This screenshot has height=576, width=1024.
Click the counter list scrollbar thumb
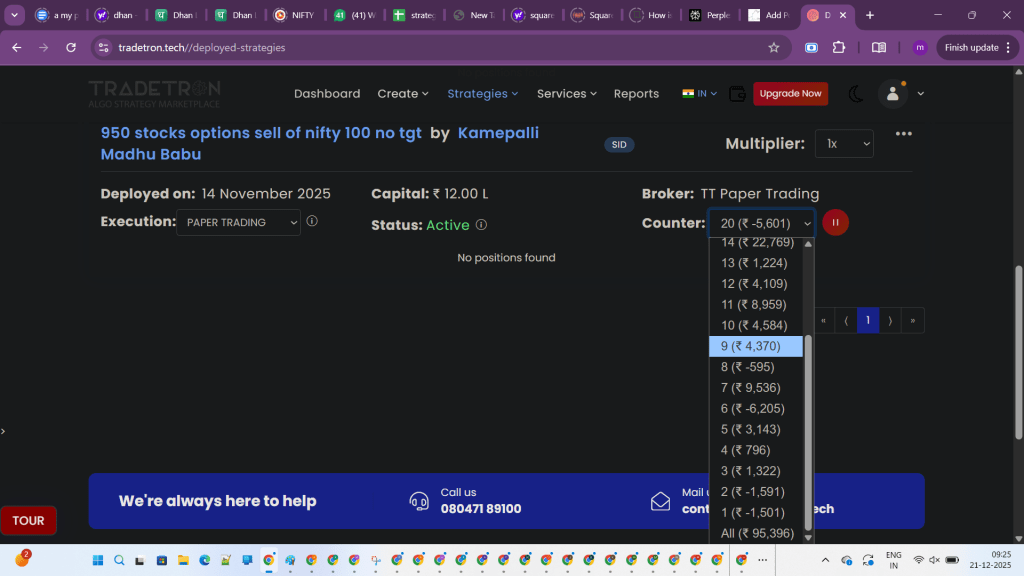tap(808, 430)
